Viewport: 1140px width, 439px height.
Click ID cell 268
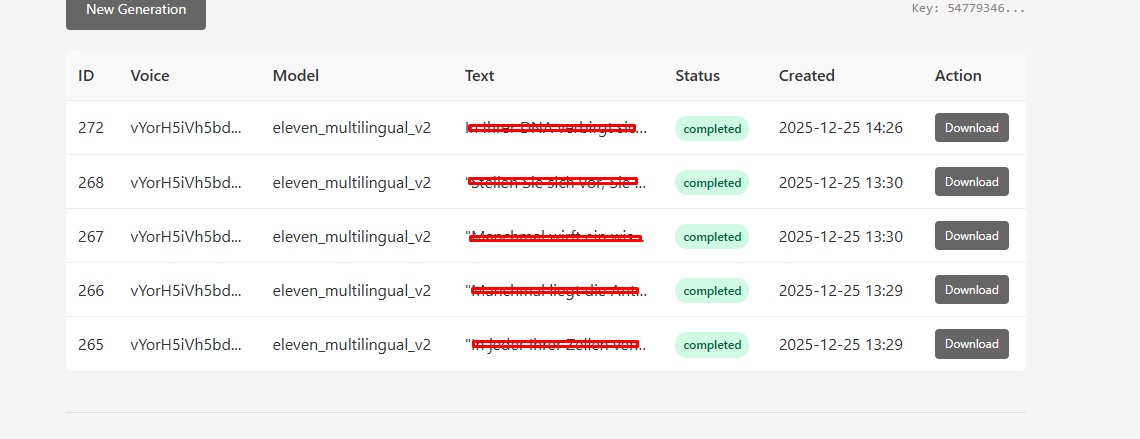point(91,182)
